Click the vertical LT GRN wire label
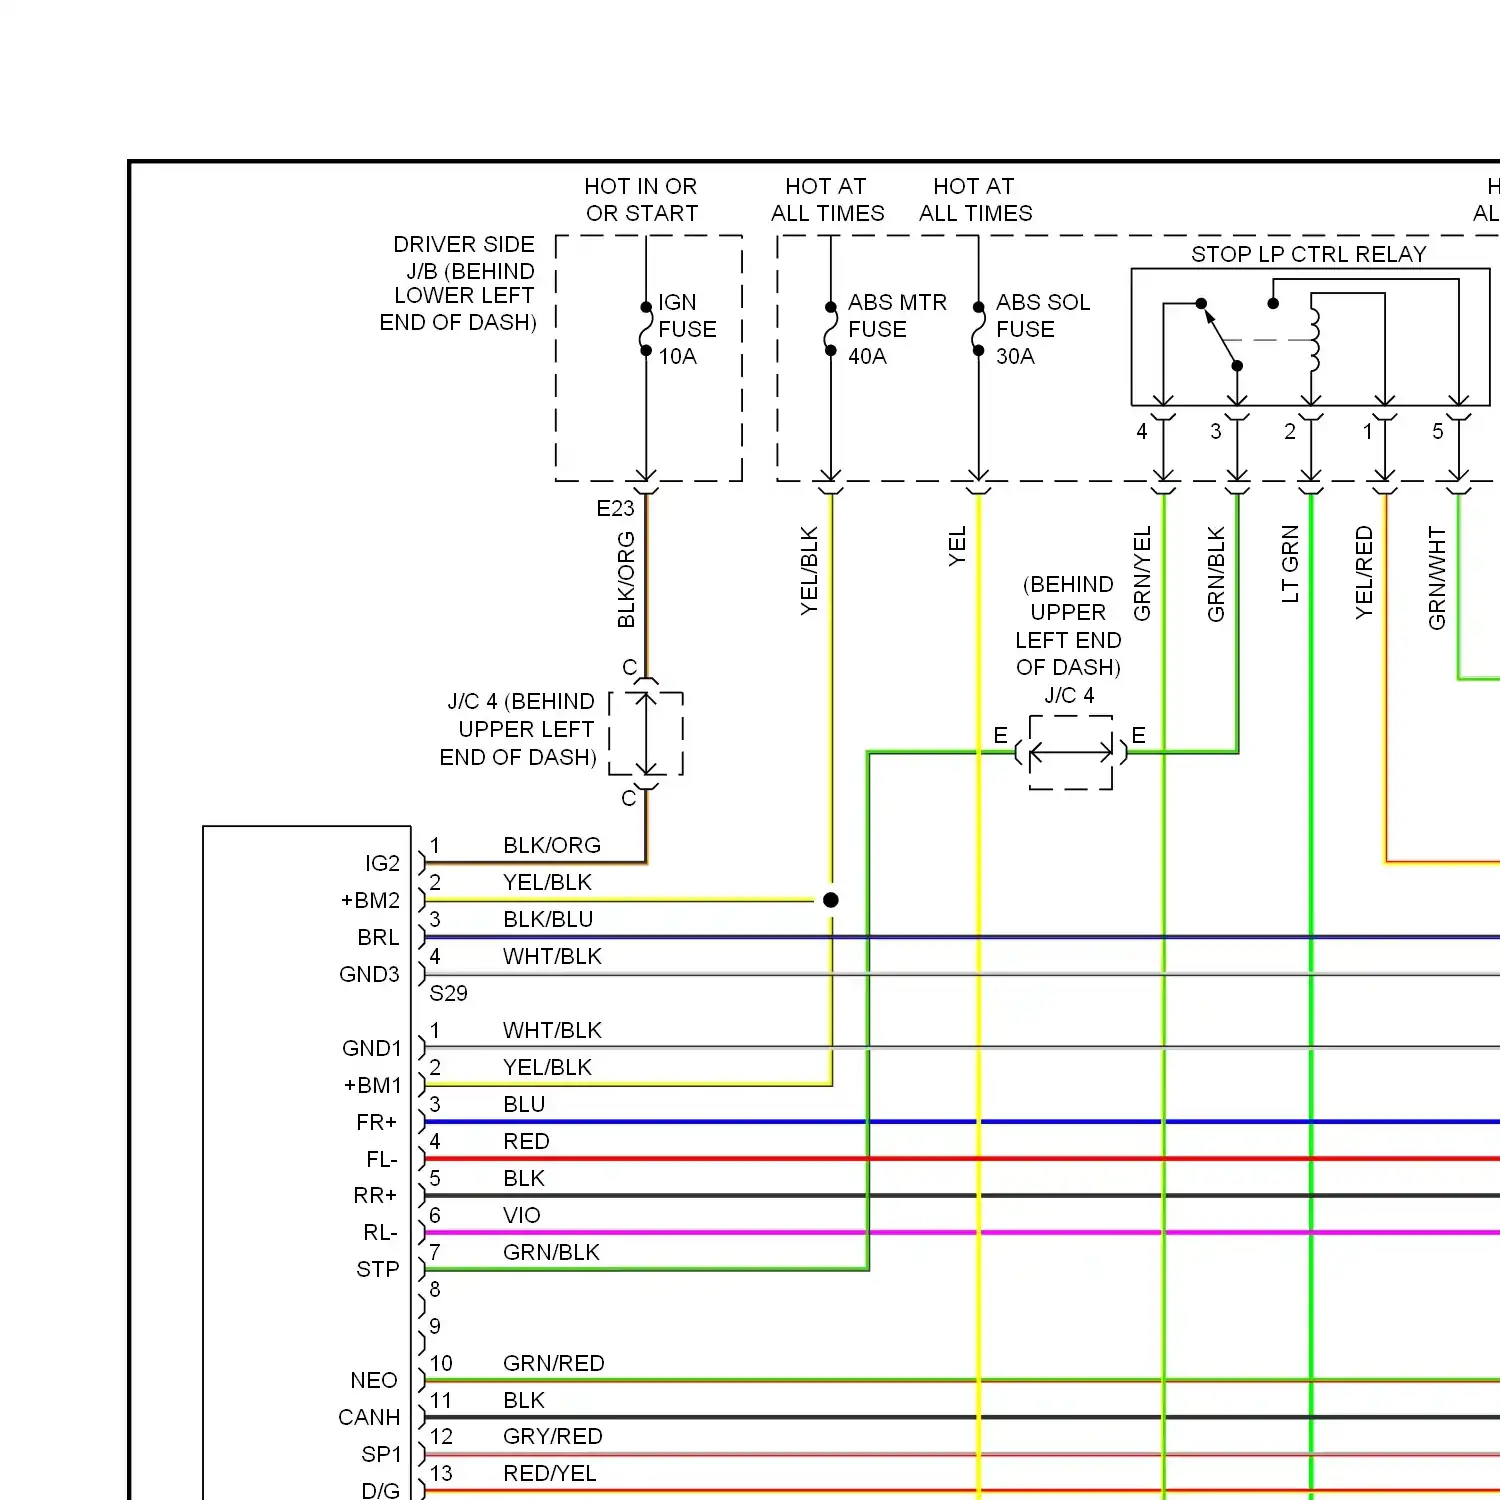Screen dimensions: 1500x1500 pyautogui.click(x=1290, y=564)
